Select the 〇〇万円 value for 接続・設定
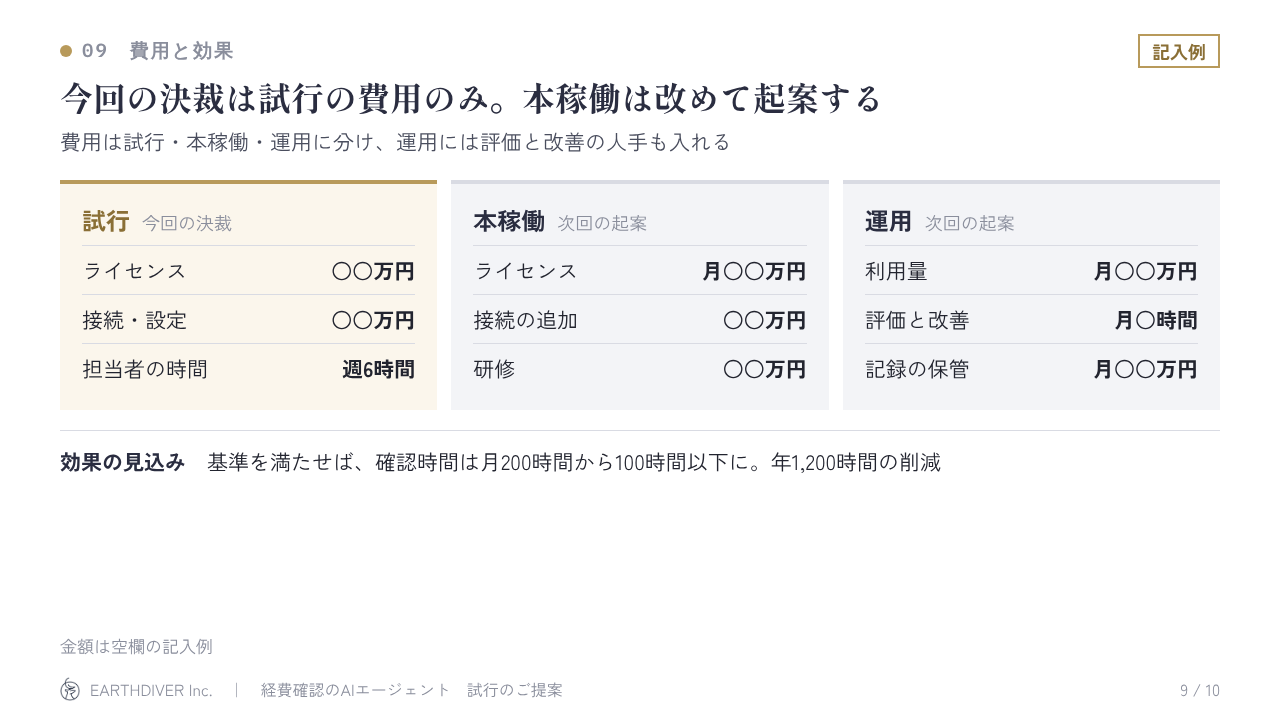The width and height of the screenshot is (1280, 720). (373, 320)
